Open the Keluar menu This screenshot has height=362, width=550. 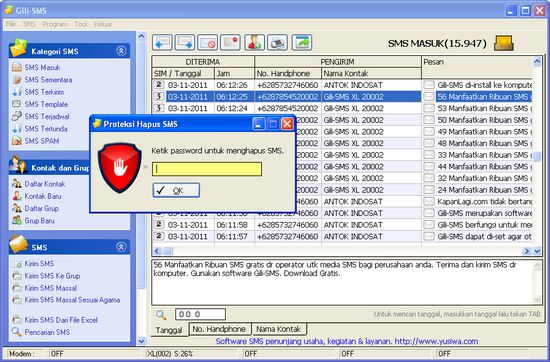click(x=103, y=24)
